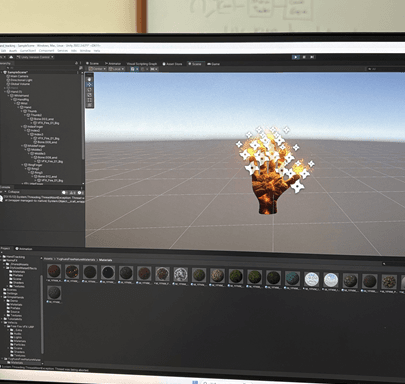Collapse the MiddleFinger node in Hierarchy

[22, 146]
